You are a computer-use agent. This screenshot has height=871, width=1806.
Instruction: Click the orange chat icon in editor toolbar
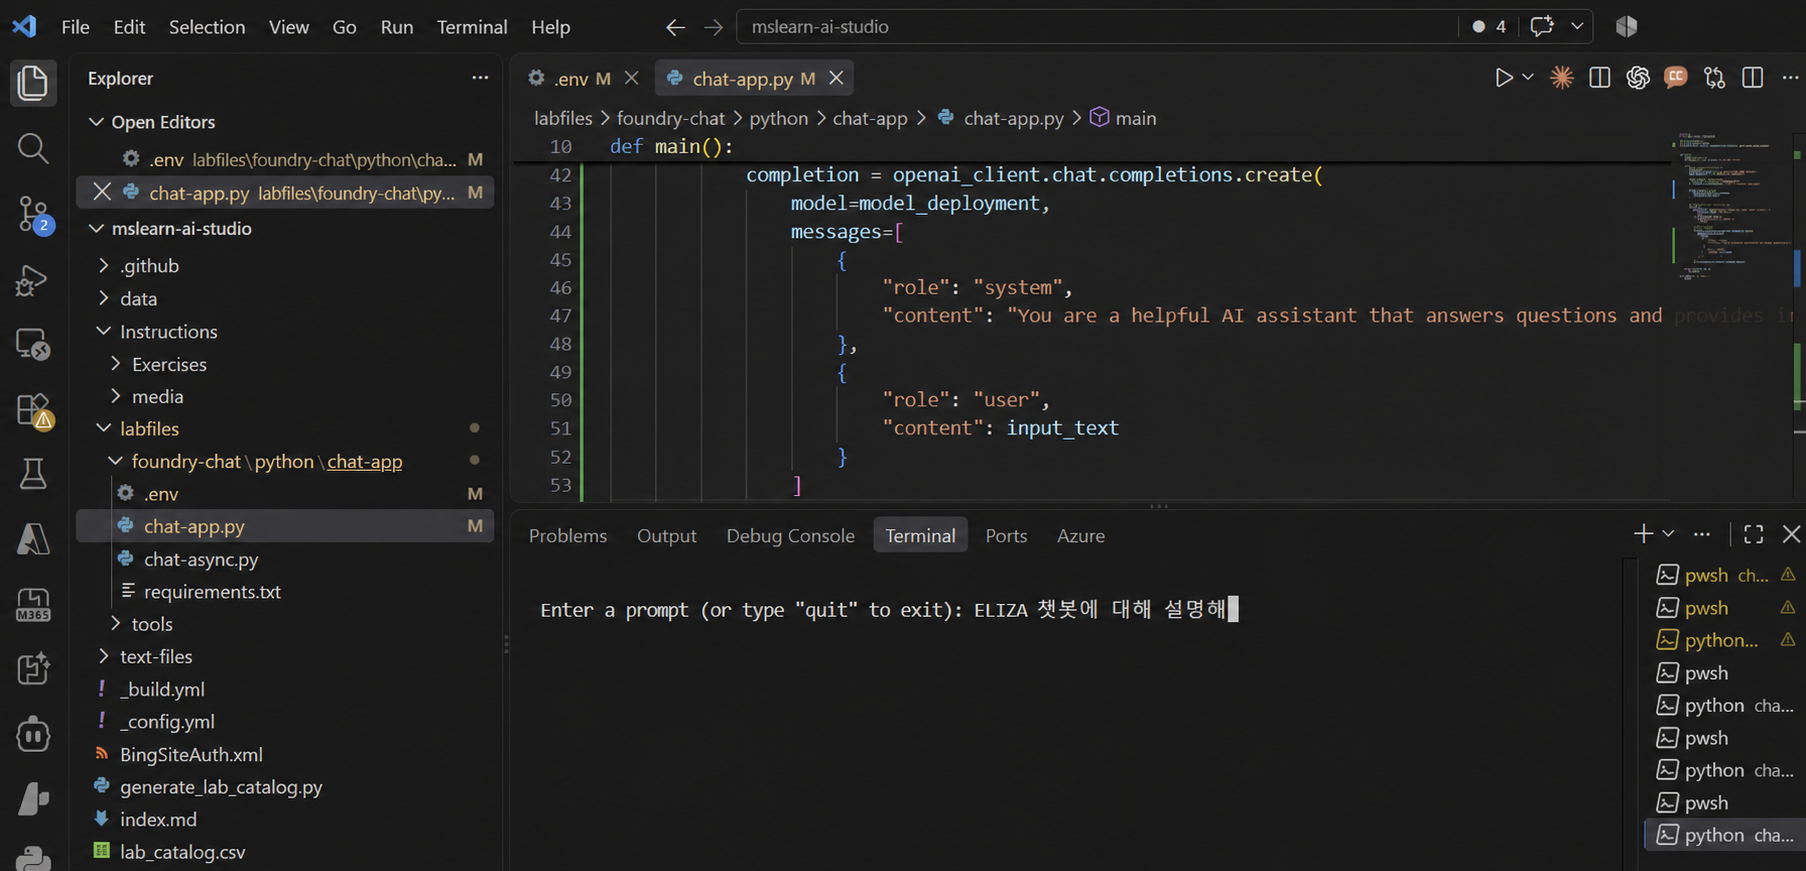click(1676, 78)
